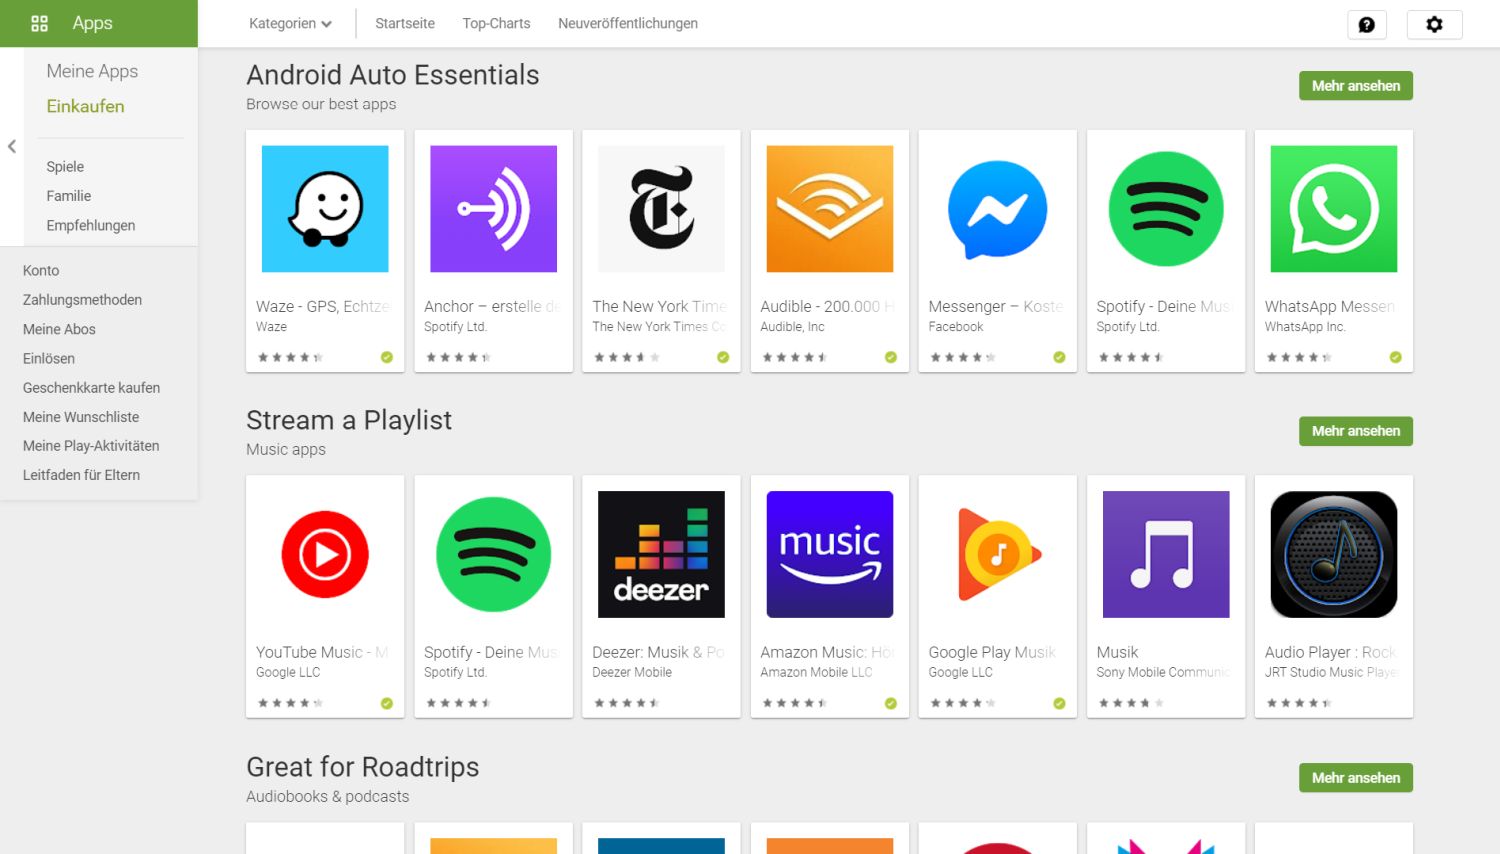Viewport: 1500px width, 854px height.
Task: Open the Waze app icon
Action: pos(325,209)
